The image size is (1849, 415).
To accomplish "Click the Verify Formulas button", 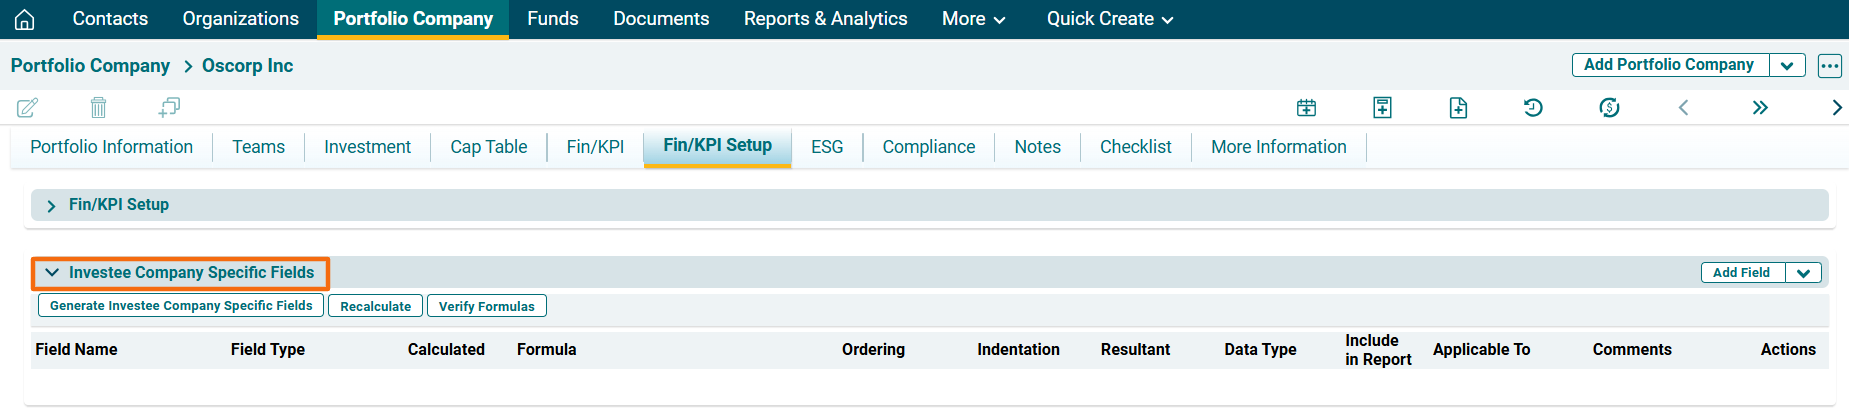I will click(x=486, y=306).
